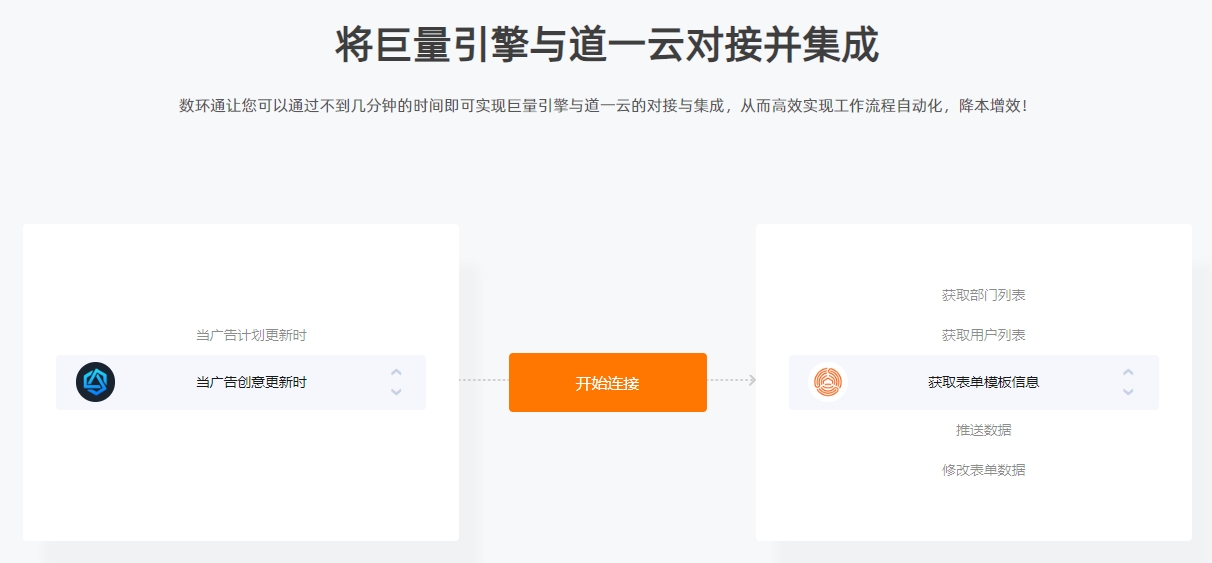Screen dimensions: 1212x563
Task: Click blank area of the white 巨量引擎 trigger card
Action: tap(241, 480)
